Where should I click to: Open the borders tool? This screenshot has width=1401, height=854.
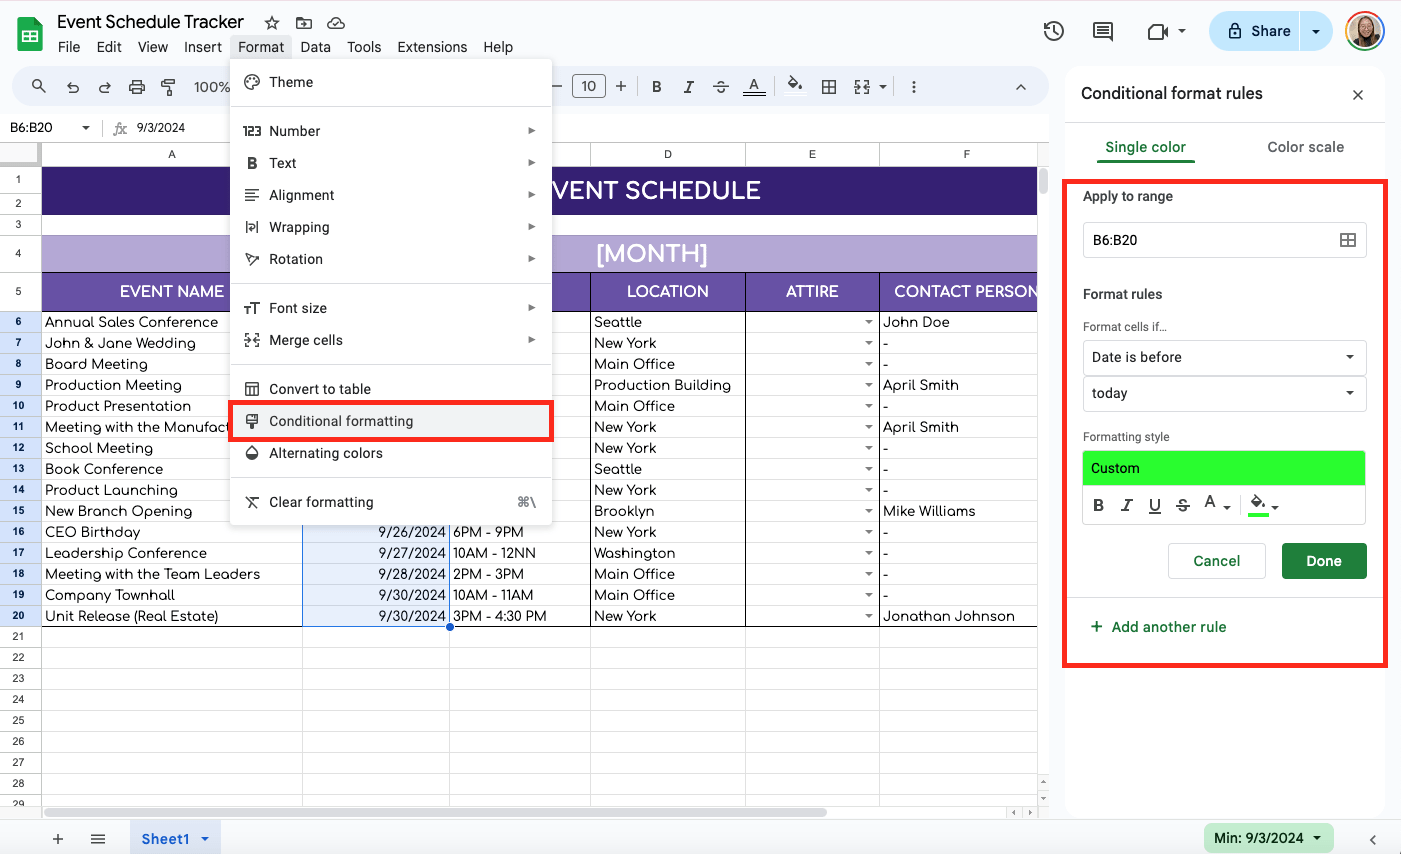(829, 87)
